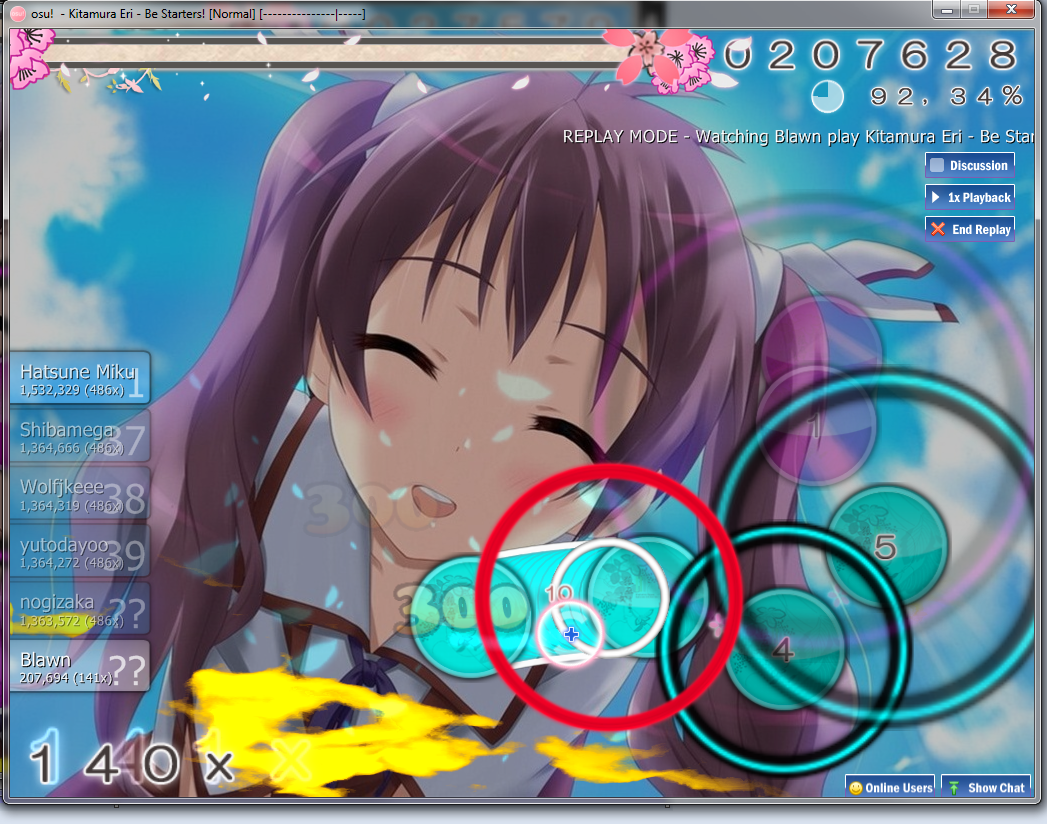1047x824 pixels.
Task: End the replay
Action: point(970,229)
